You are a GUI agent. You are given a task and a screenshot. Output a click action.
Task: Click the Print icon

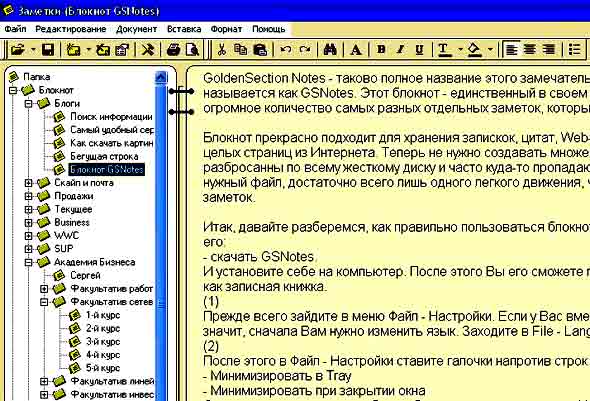click(x=173, y=50)
